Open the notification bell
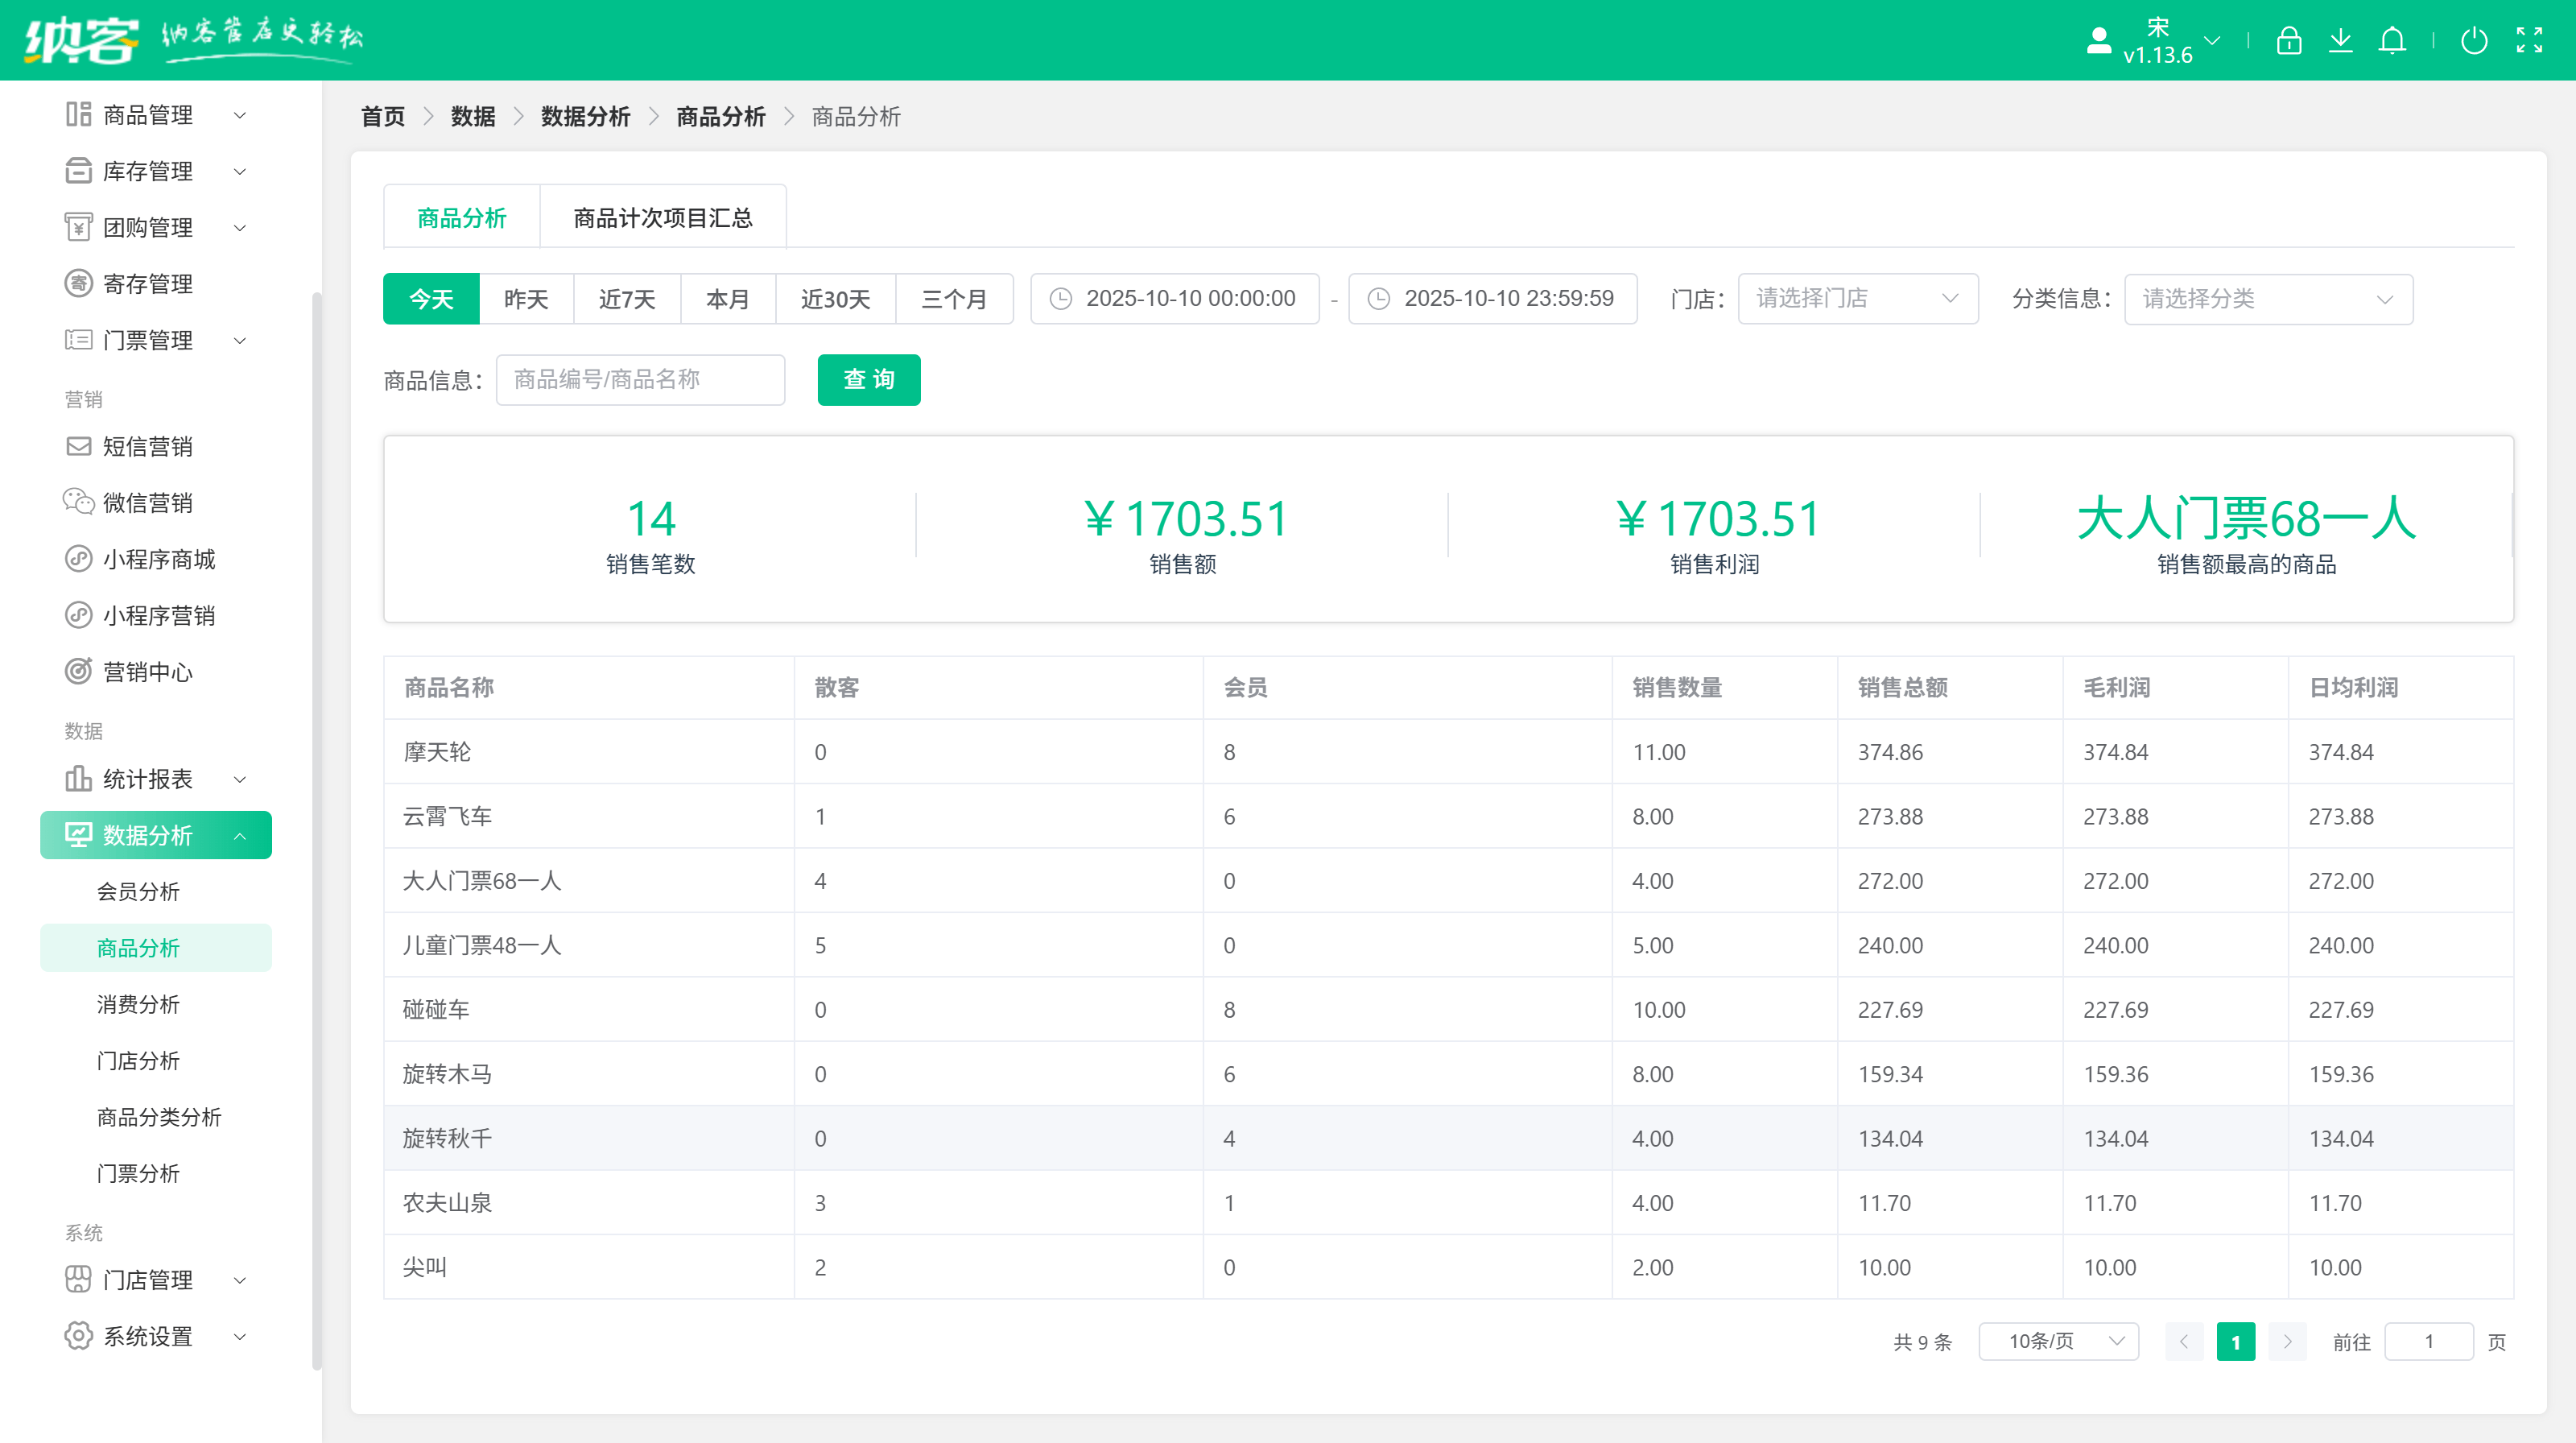Viewport: 2576px width, 1443px height. (2392, 41)
